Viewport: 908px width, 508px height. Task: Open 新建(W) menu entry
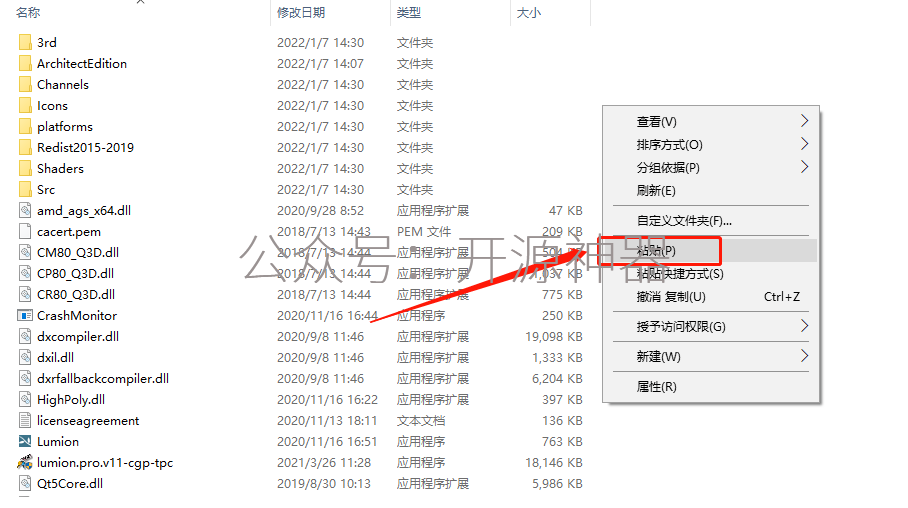tap(711, 357)
